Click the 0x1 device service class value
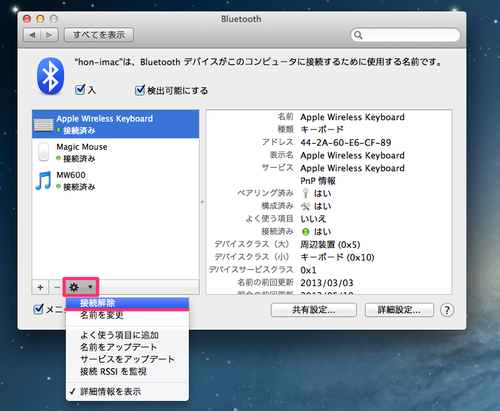This screenshot has height=411, width=500. (308, 270)
